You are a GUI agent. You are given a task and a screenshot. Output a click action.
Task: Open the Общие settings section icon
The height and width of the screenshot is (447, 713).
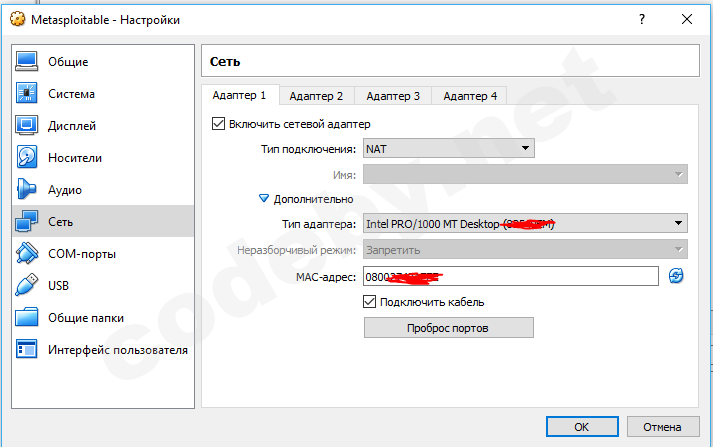point(28,62)
